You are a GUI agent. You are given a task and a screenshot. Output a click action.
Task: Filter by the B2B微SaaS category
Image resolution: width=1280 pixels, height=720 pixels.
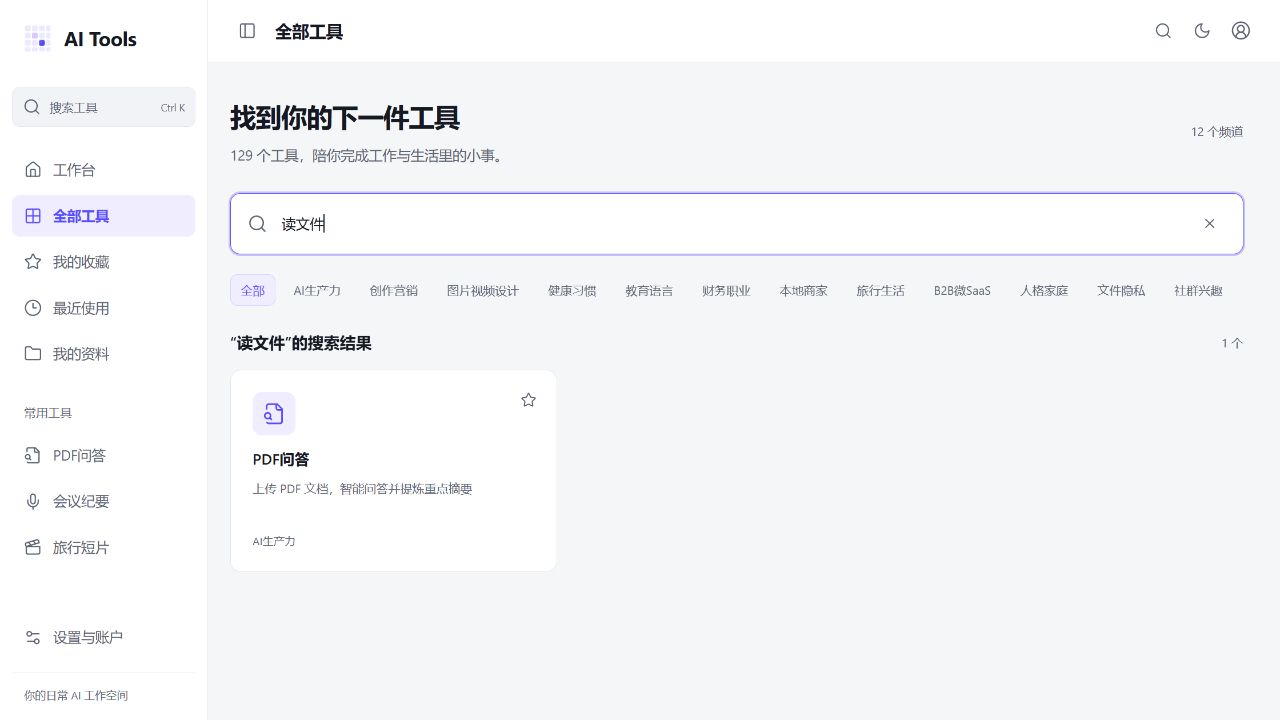coord(962,290)
